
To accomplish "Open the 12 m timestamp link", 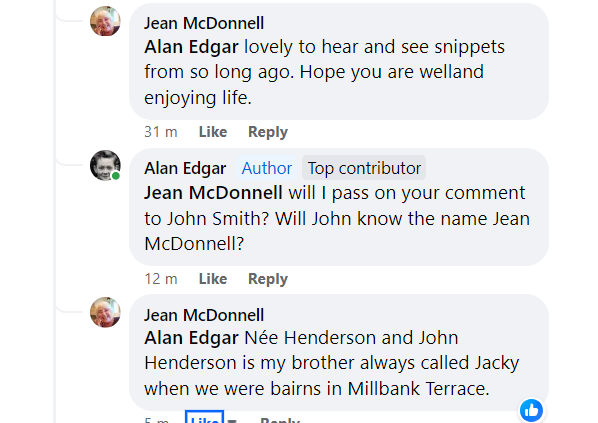I will 161,279.
